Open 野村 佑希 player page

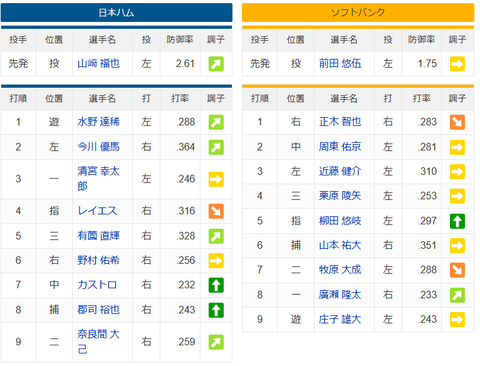(x=98, y=260)
